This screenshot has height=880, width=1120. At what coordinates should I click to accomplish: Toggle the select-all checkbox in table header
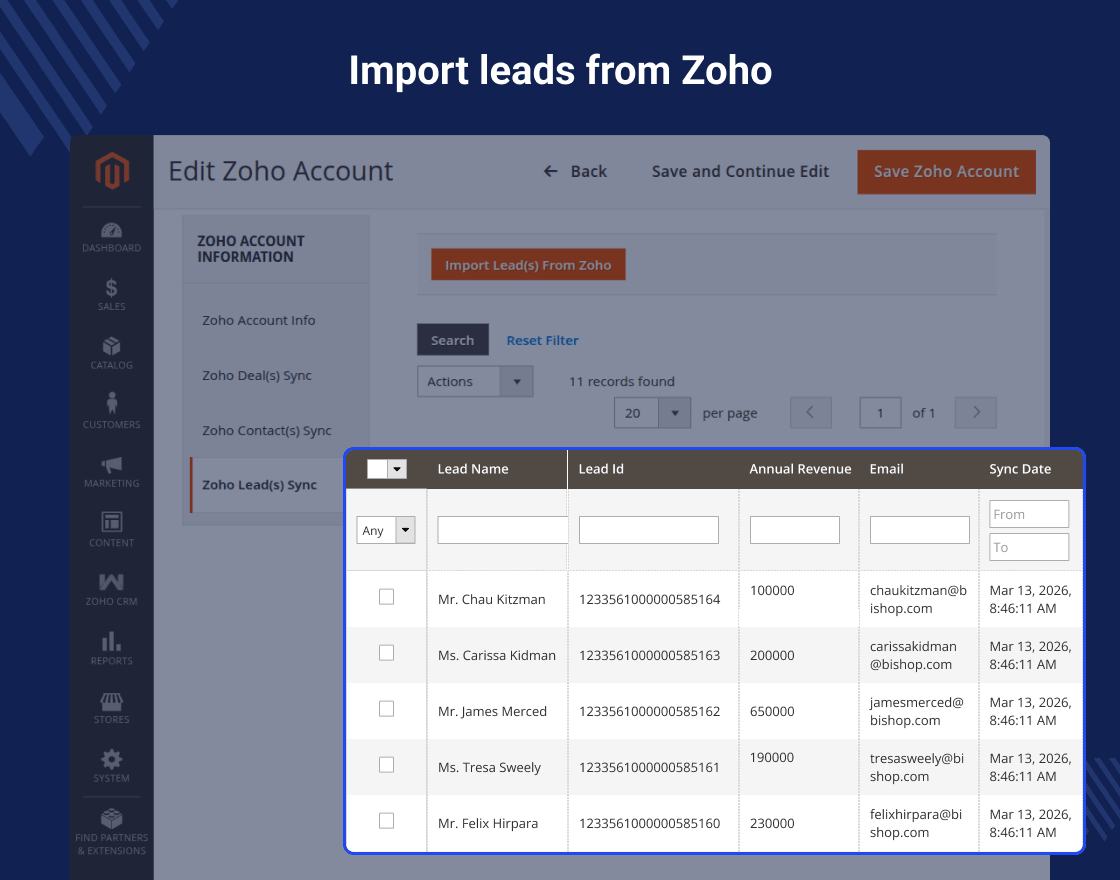click(377, 469)
